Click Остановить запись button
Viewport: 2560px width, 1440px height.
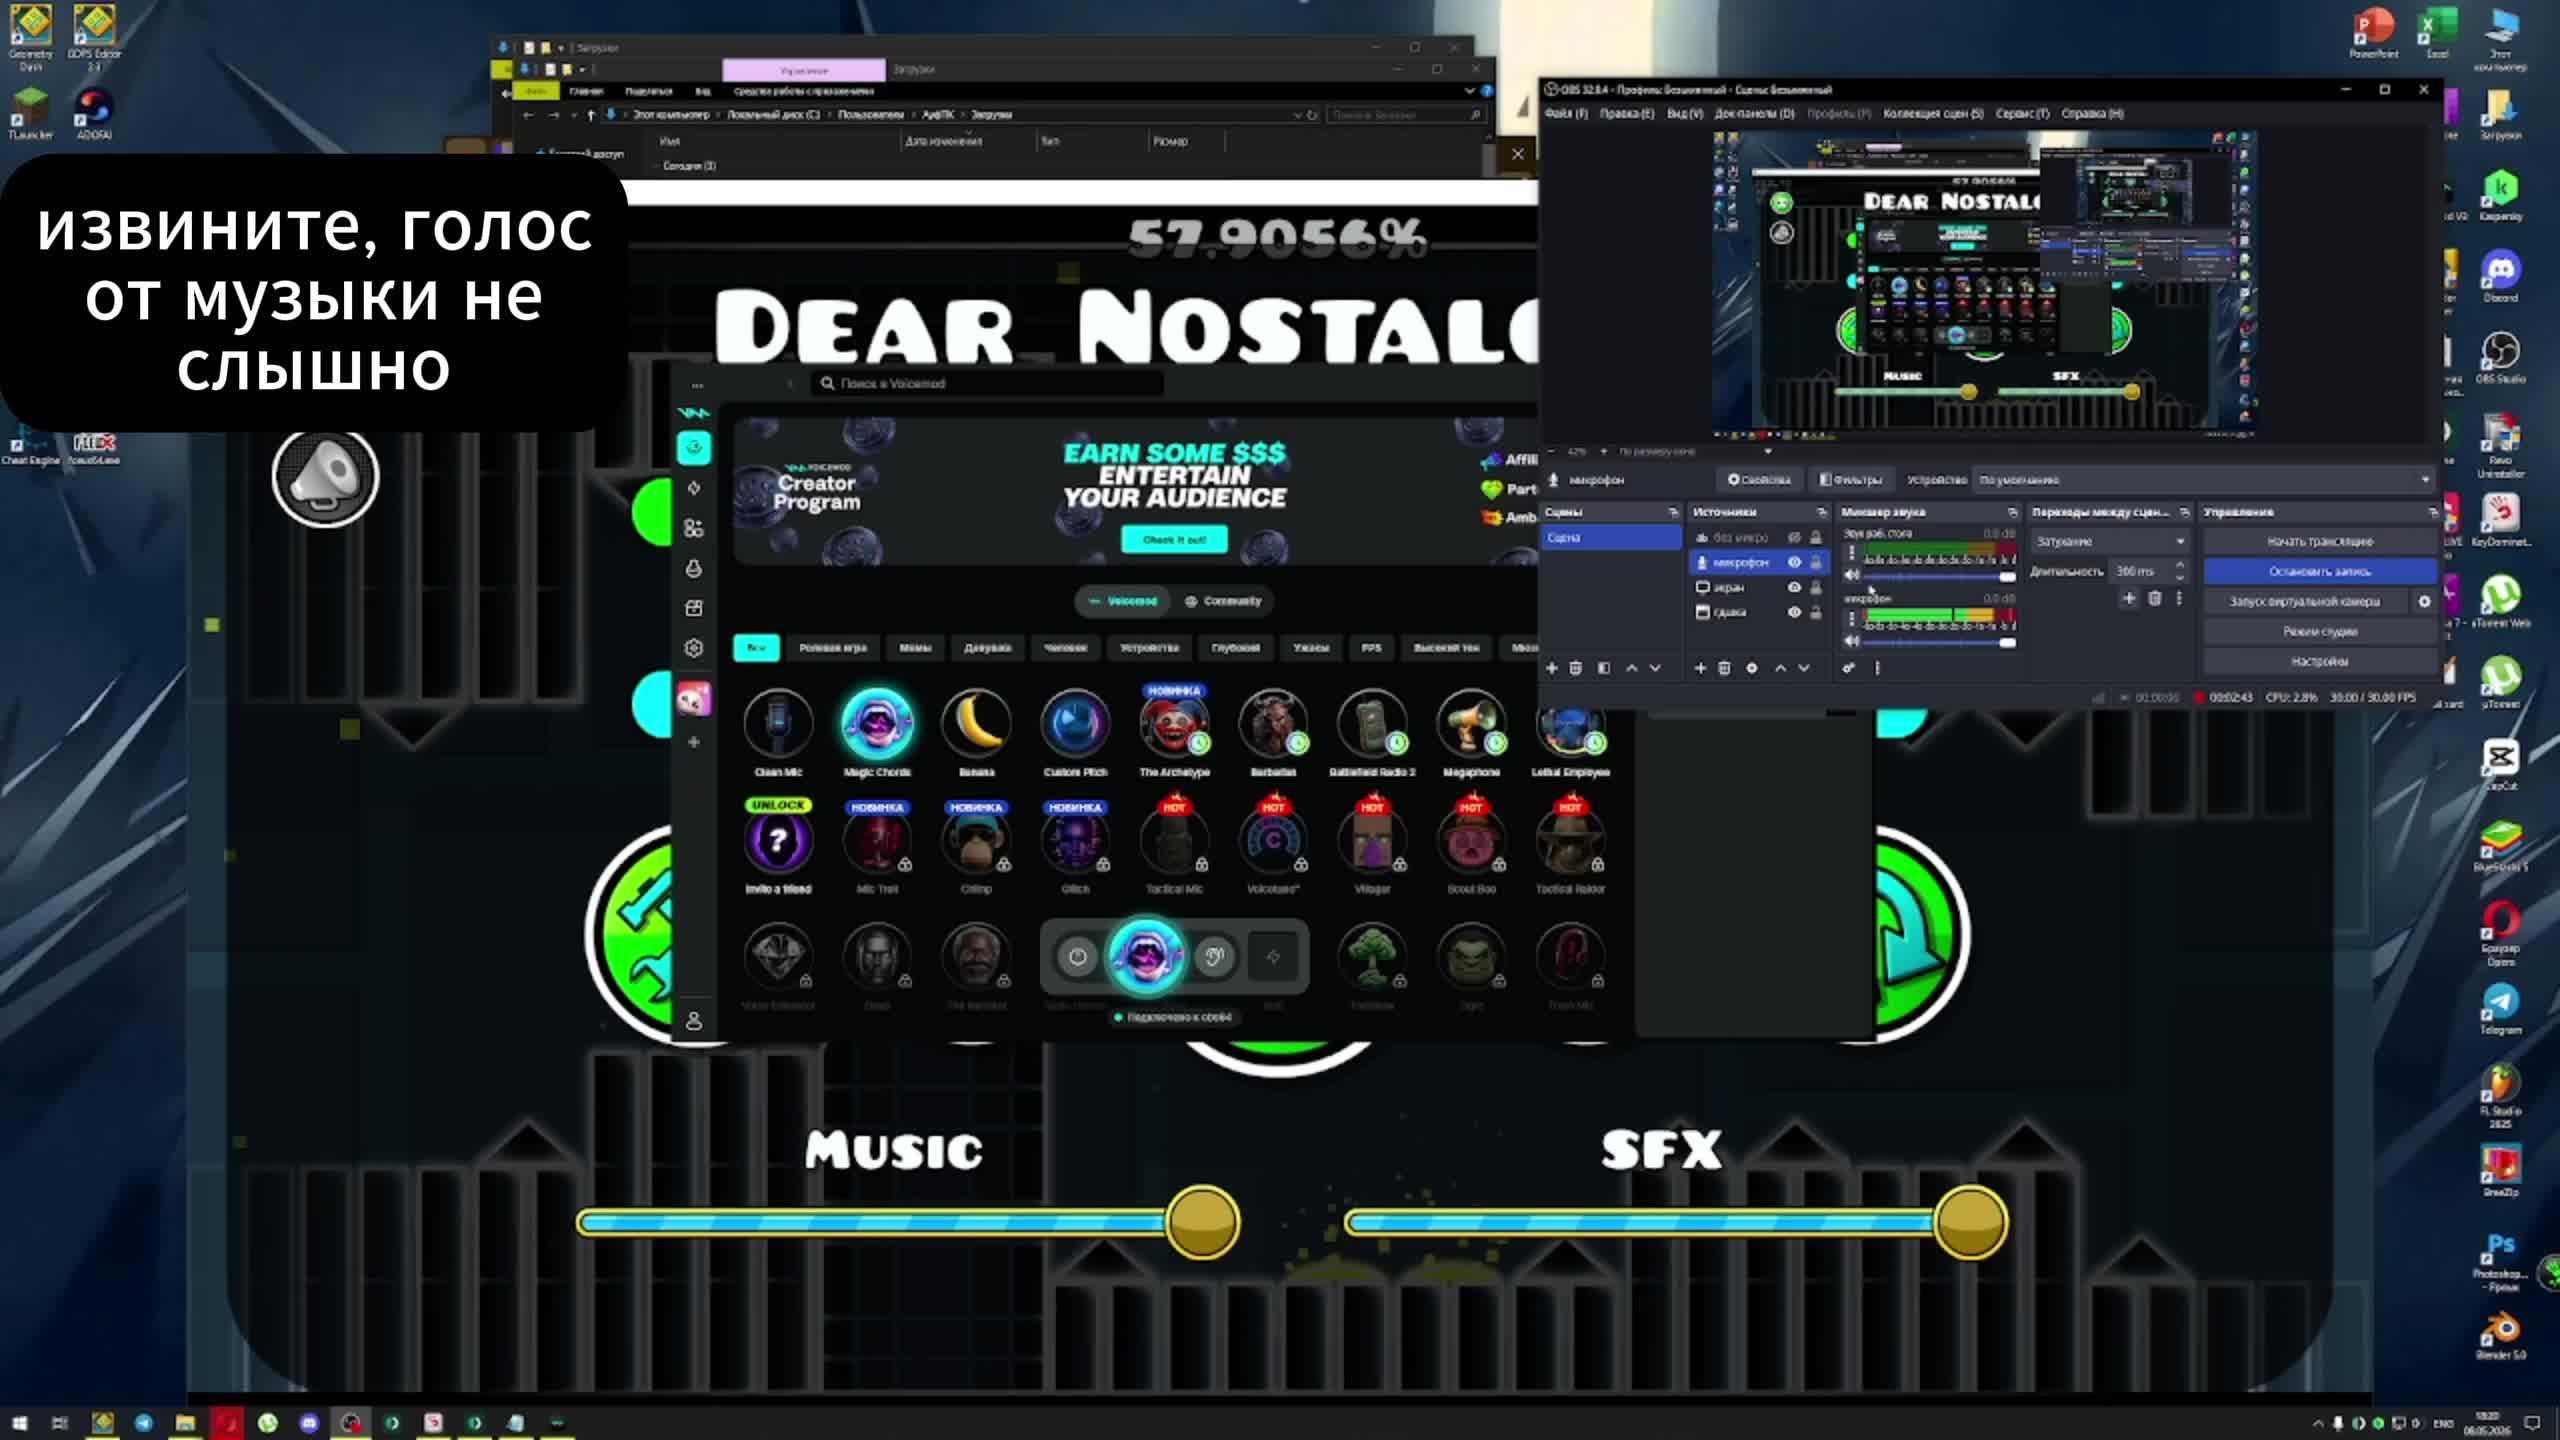(x=2319, y=571)
